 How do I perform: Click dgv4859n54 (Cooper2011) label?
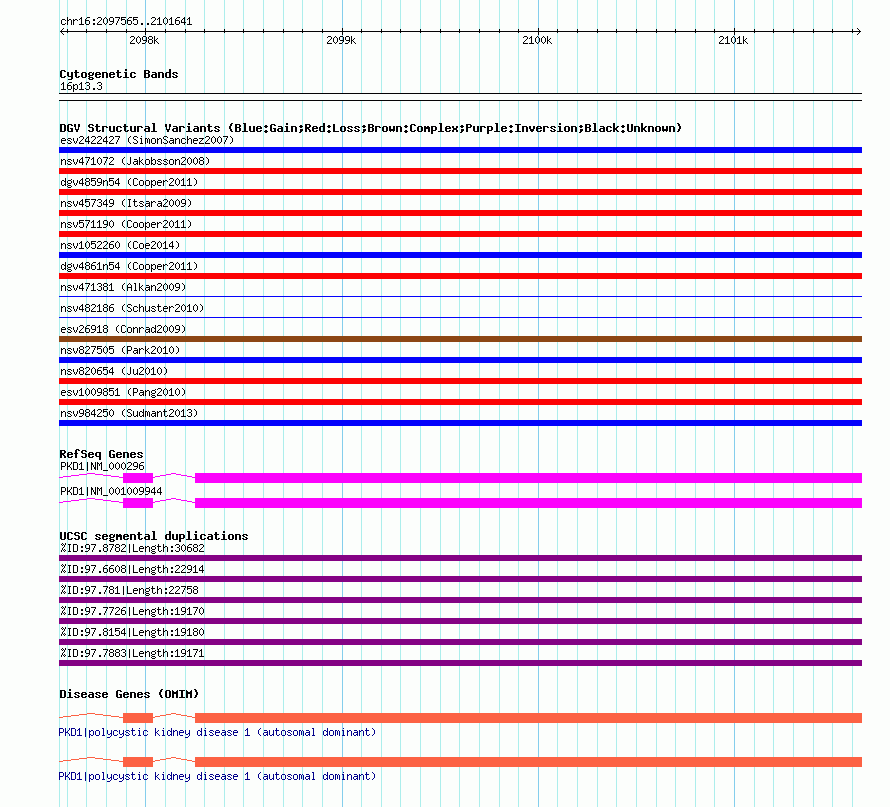coord(129,182)
